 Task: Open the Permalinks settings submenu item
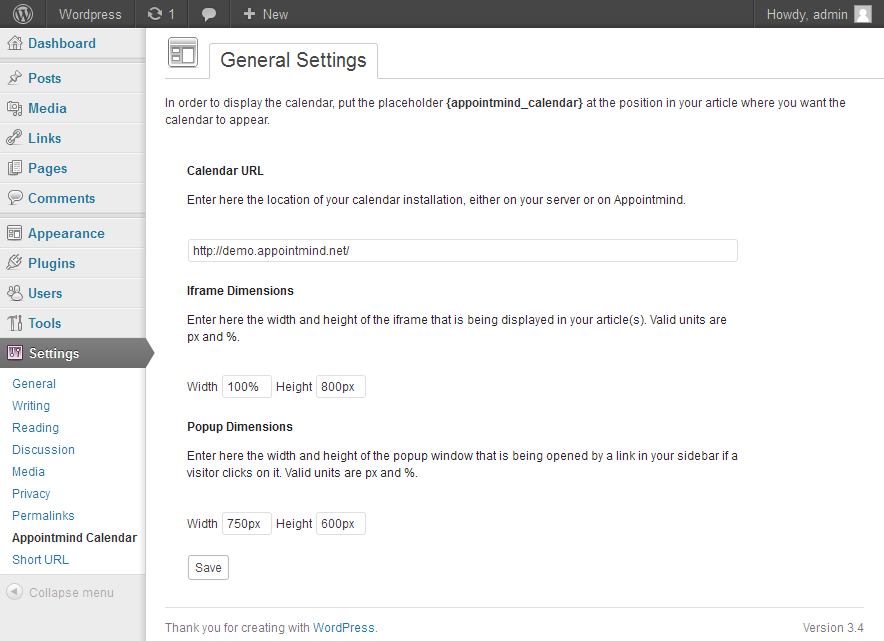pyautogui.click(x=43, y=515)
